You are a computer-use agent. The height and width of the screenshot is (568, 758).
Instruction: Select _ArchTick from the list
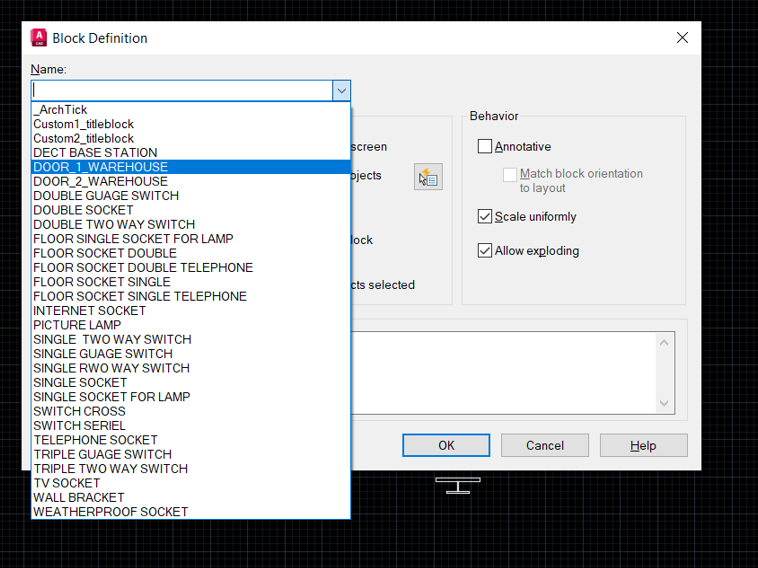pyautogui.click(x=191, y=110)
